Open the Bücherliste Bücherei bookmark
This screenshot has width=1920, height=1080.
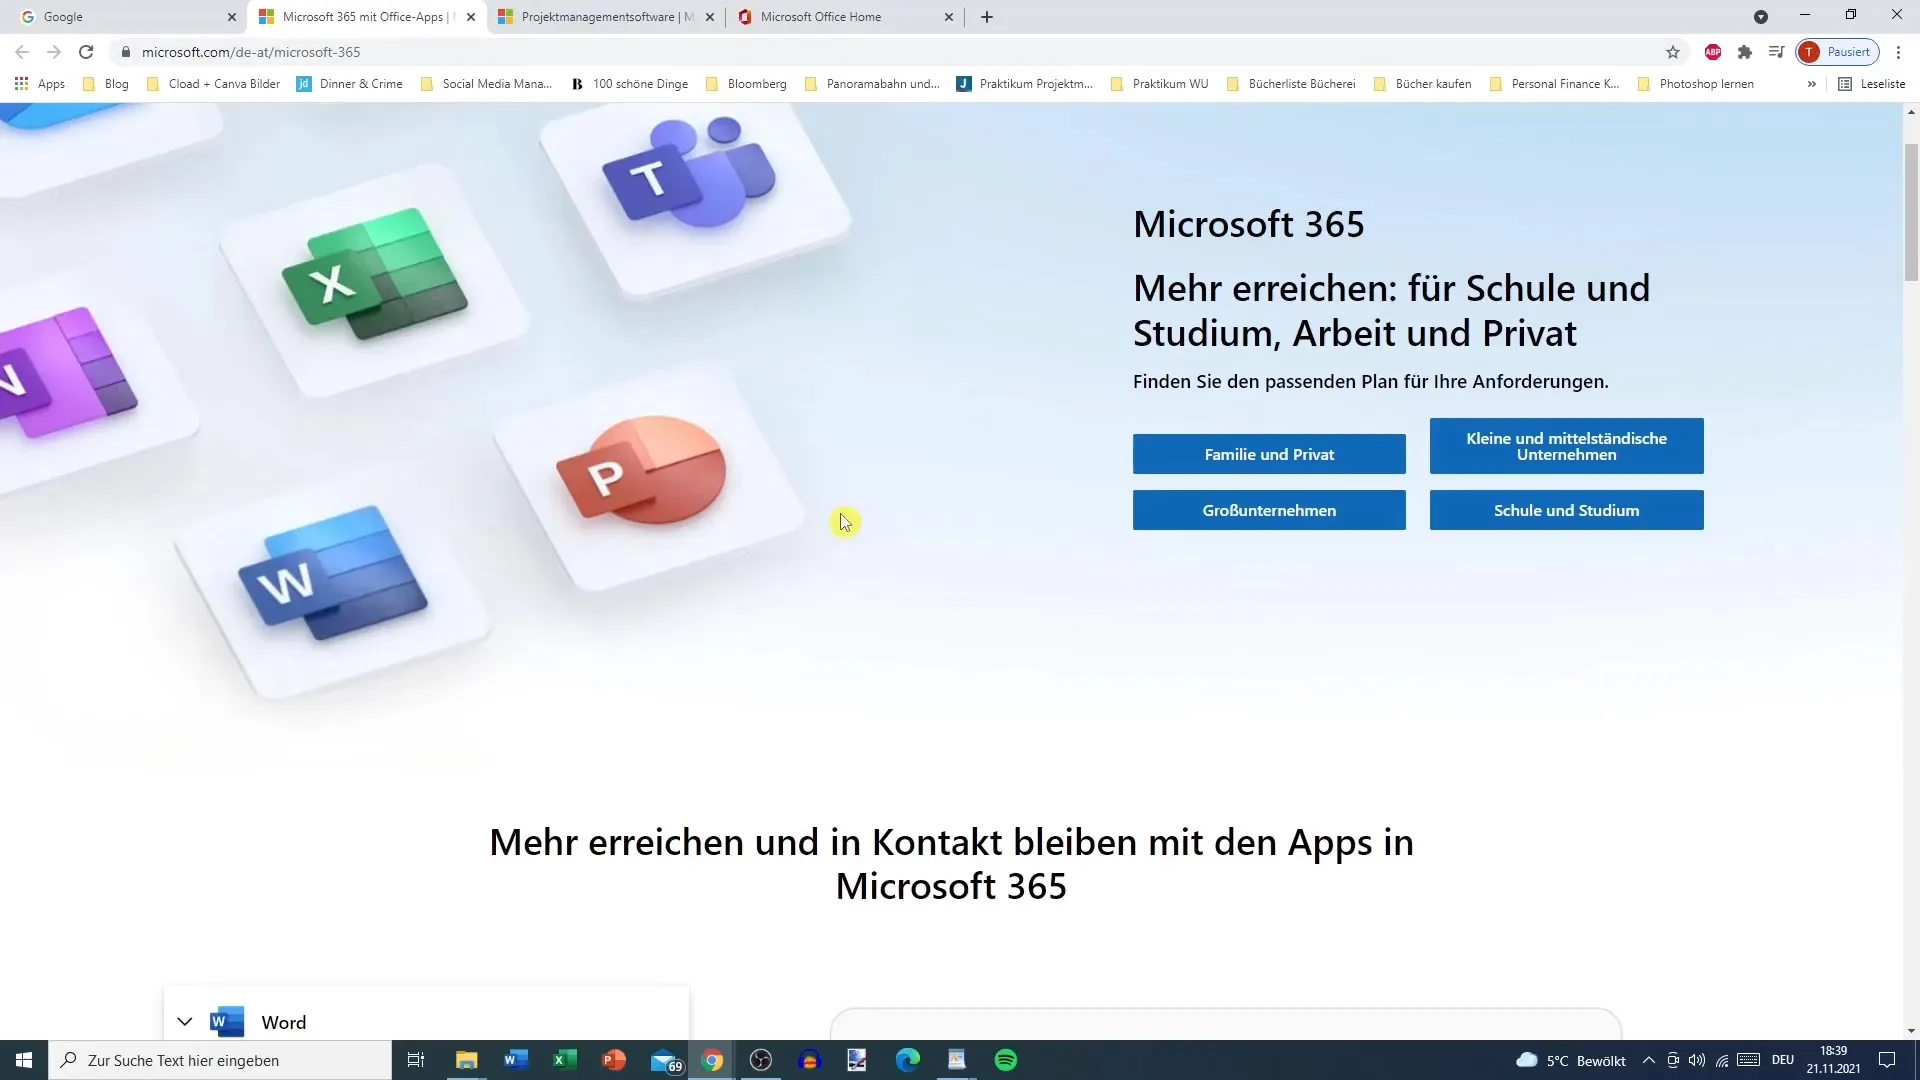pyautogui.click(x=1291, y=84)
